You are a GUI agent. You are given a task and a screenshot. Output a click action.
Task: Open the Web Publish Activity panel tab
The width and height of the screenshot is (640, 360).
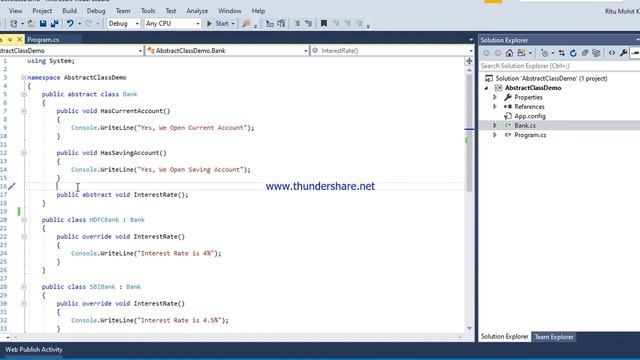point(33,349)
